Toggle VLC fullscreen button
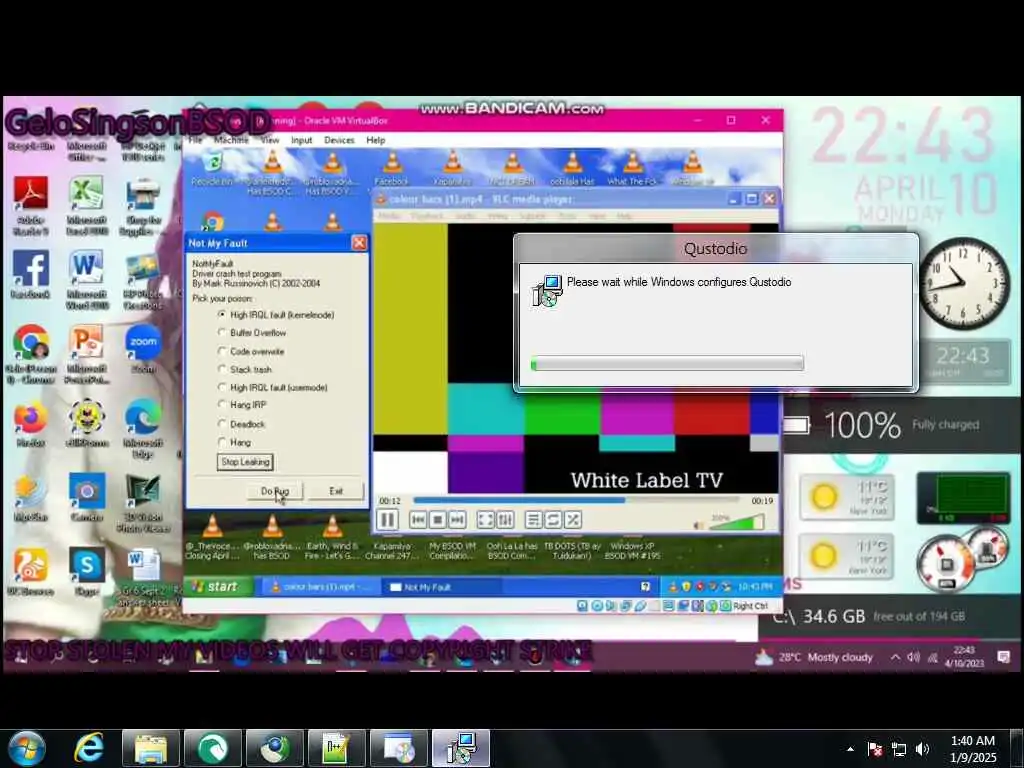Viewport: 1024px width, 768px height. pos(485,520)
